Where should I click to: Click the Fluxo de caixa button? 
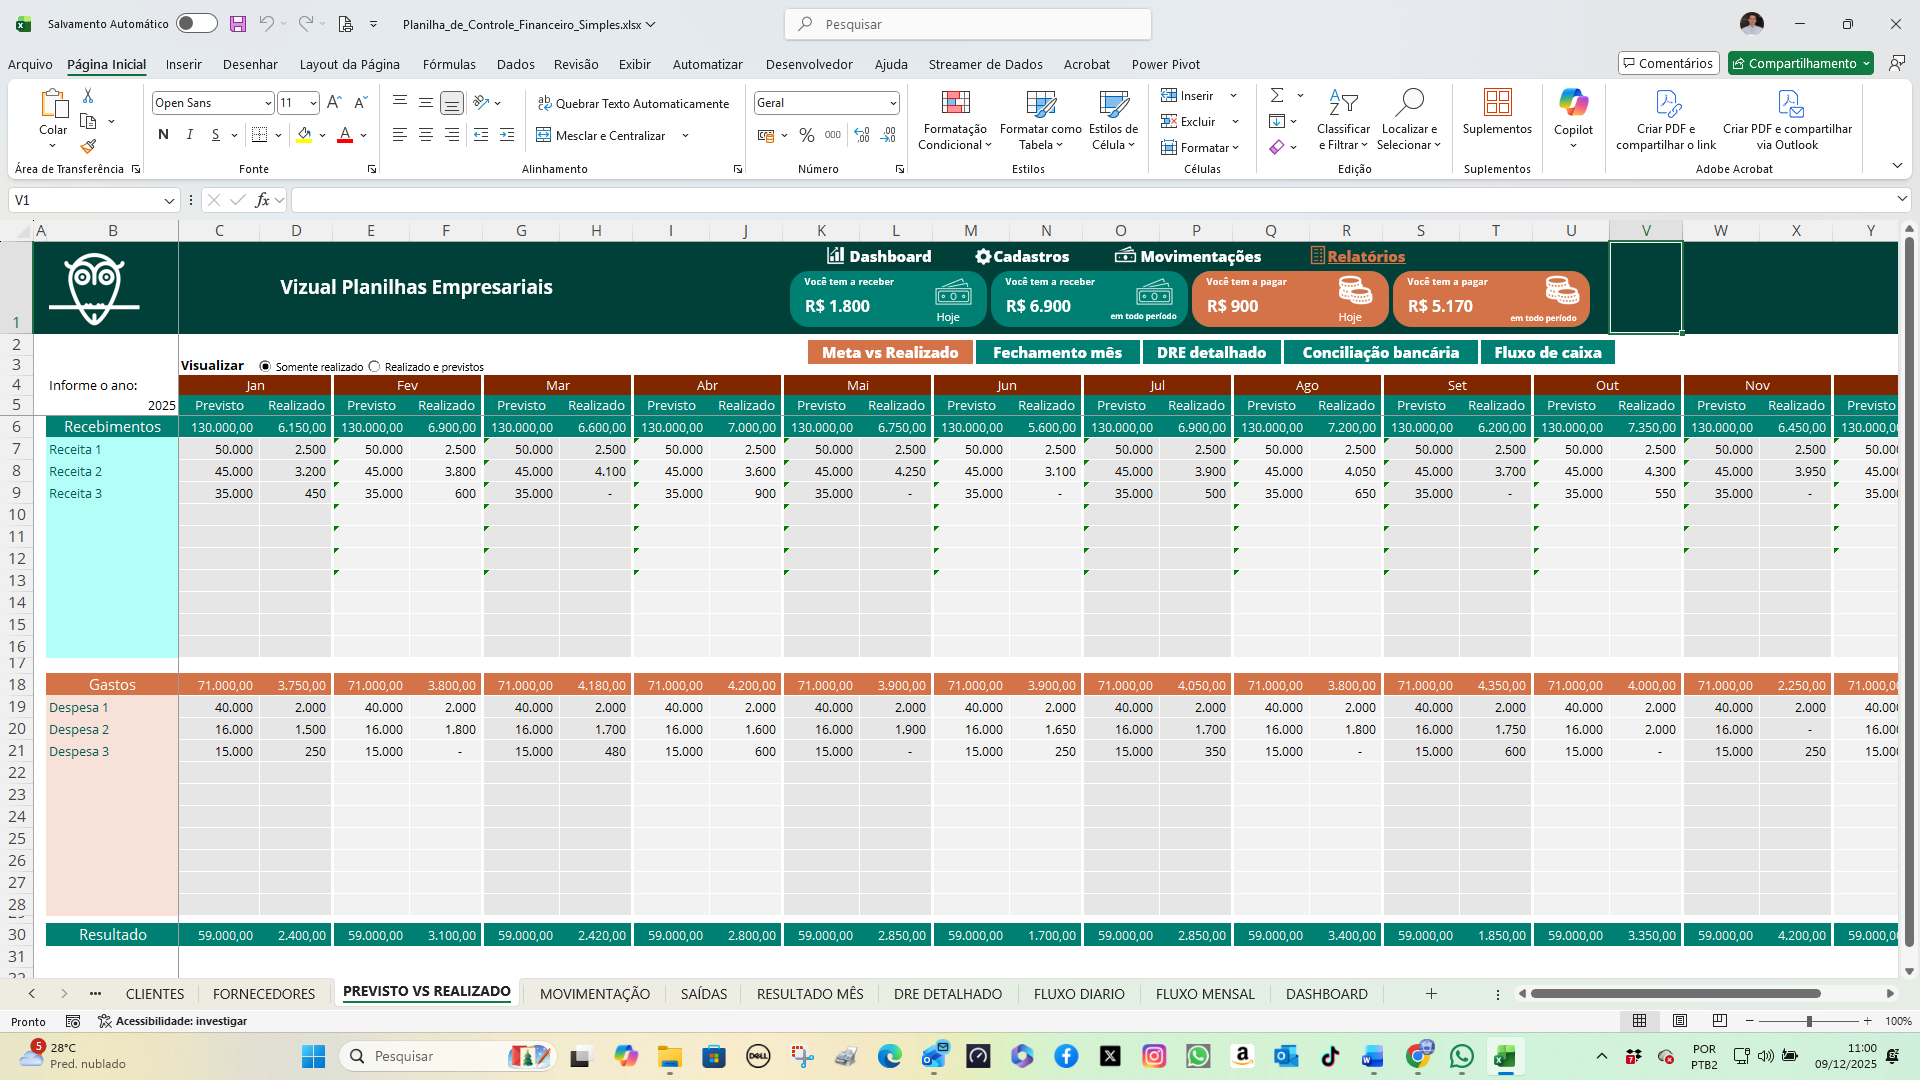1547,352
